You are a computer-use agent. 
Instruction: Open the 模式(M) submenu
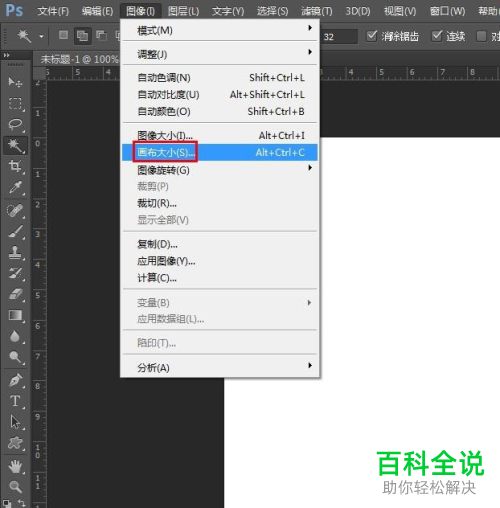[x=220, y=30]
